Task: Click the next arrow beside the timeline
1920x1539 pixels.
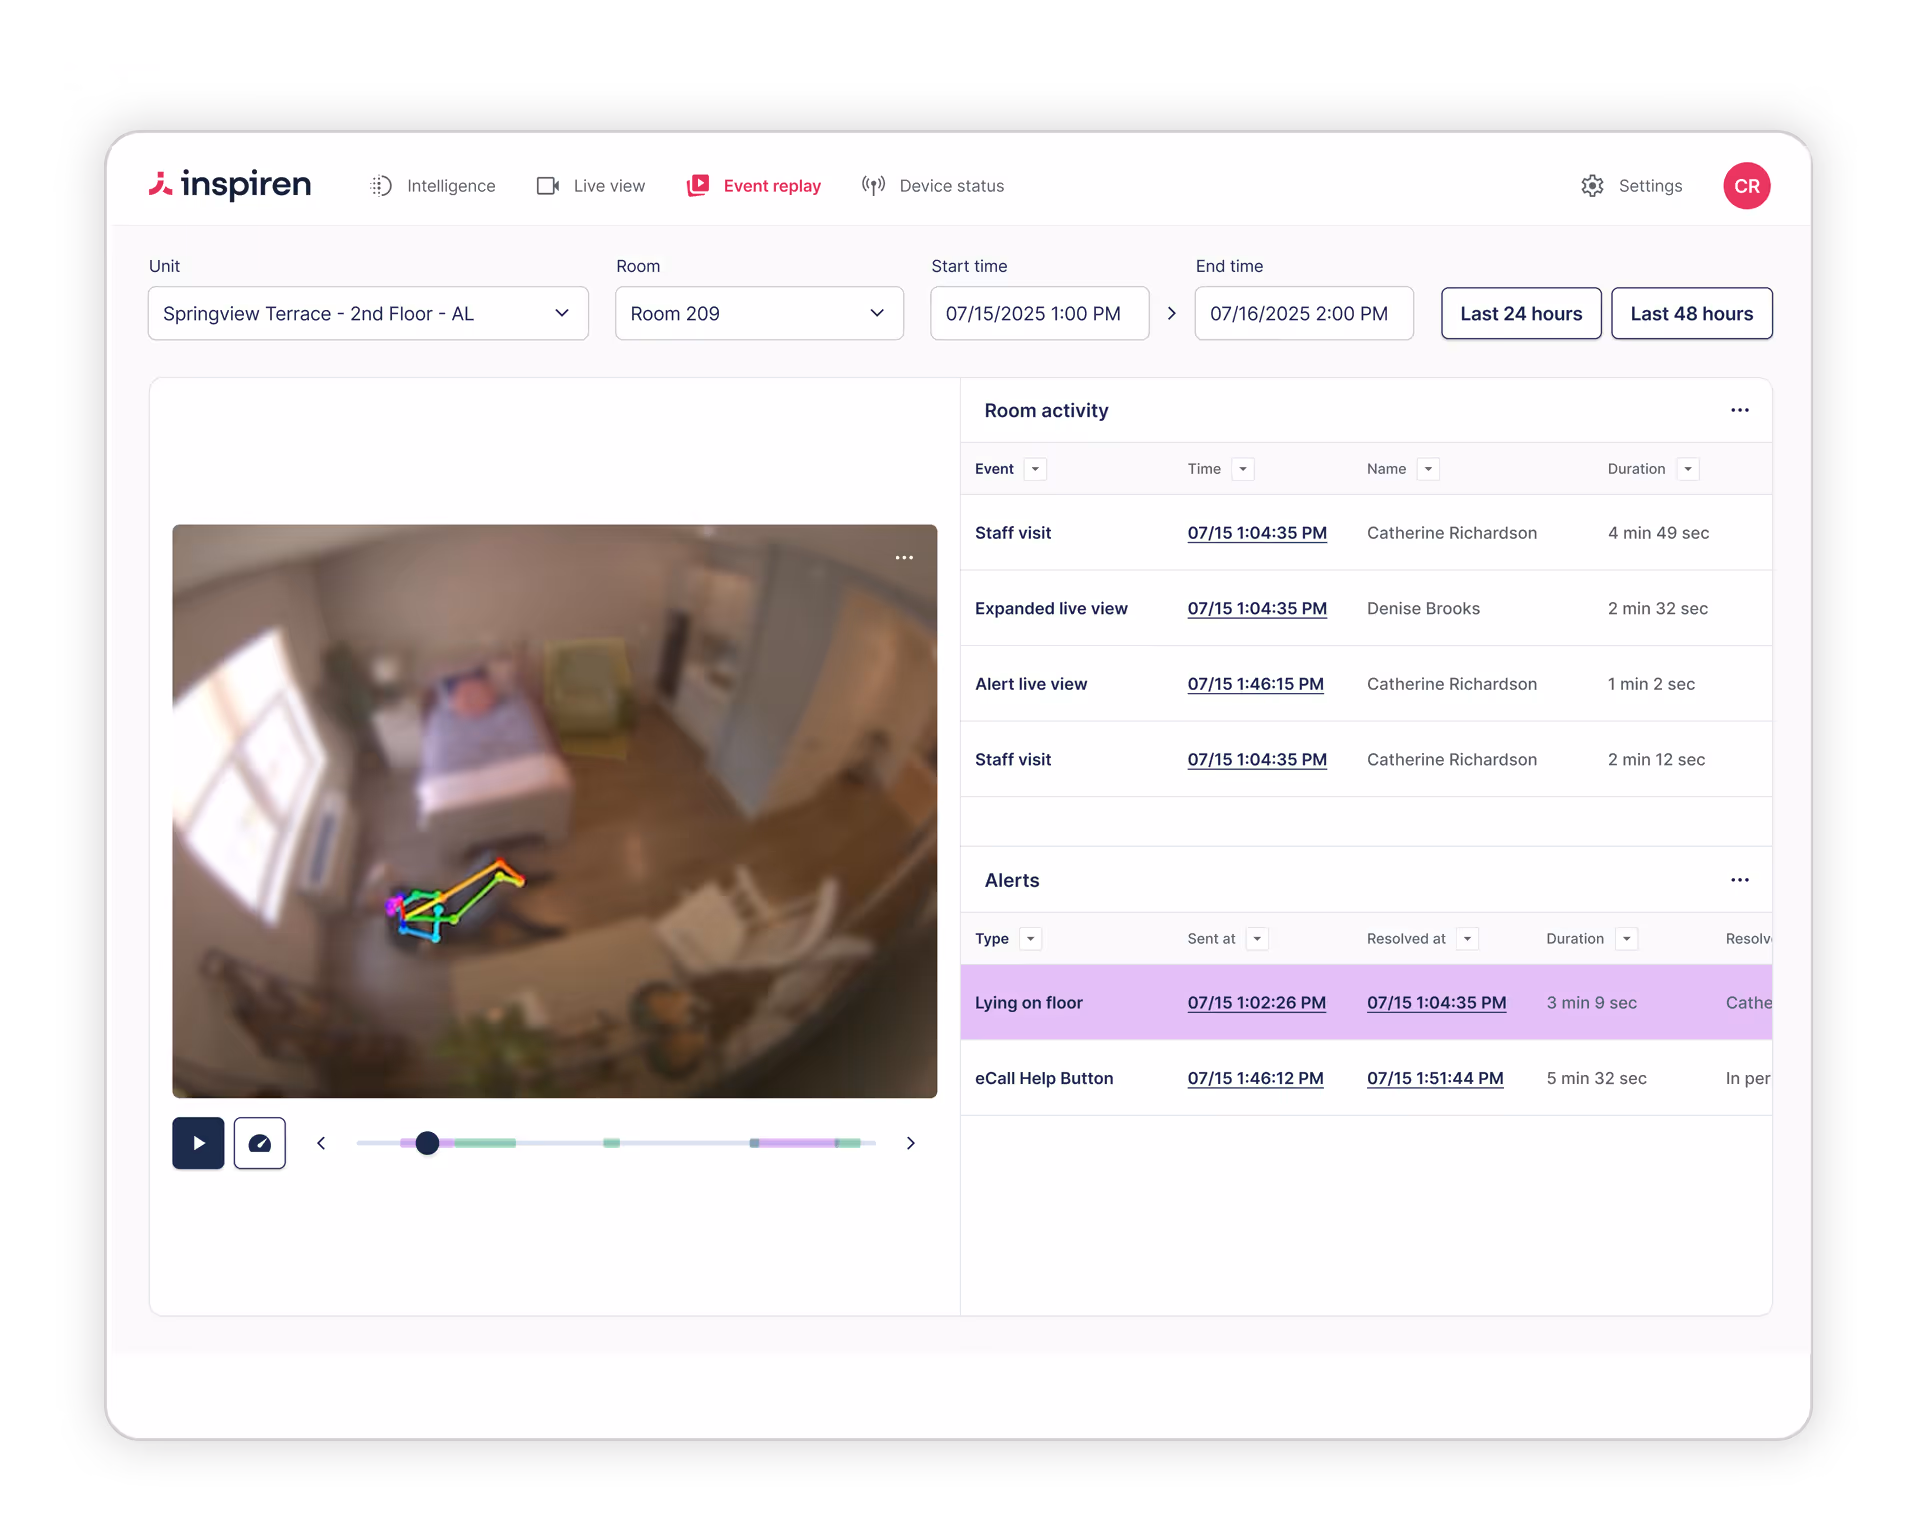Action: pyautogui.click(x=910, y=1143)
